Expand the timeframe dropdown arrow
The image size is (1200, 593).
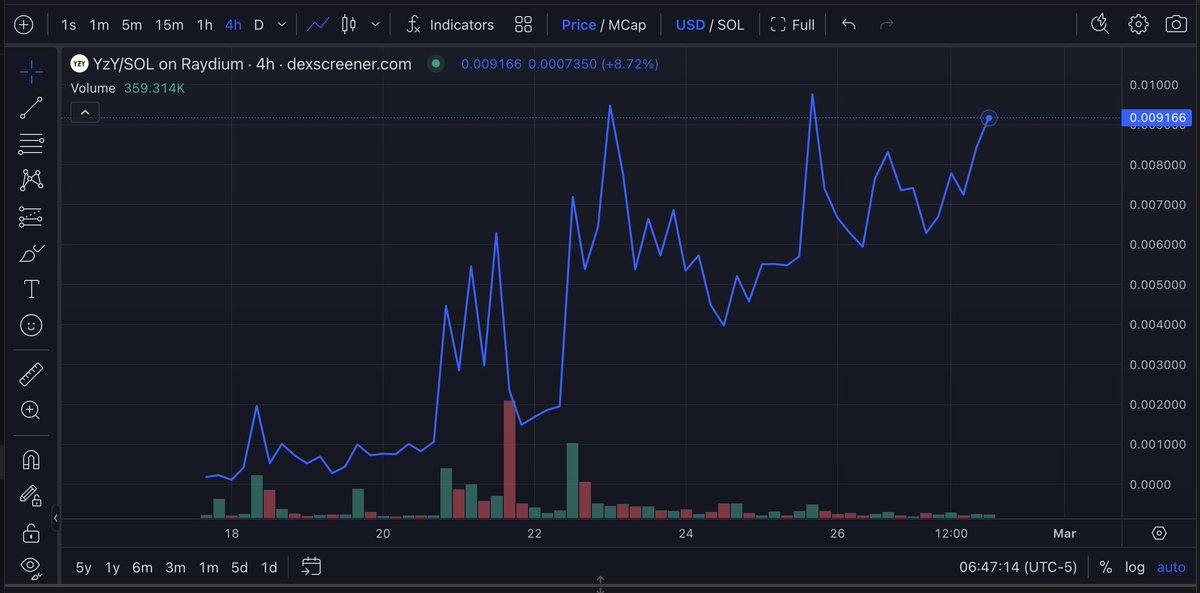[x=283, y=24]
